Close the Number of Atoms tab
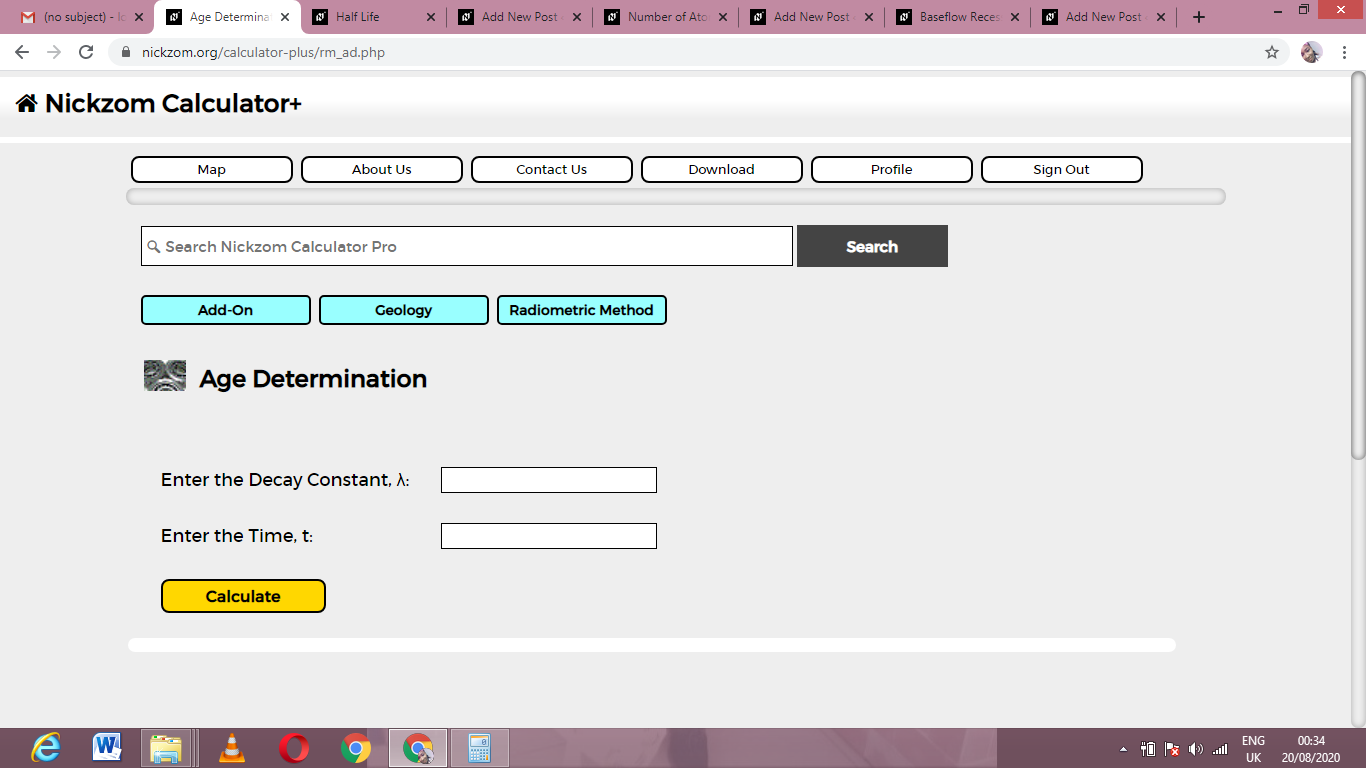This screenshot has height=768, width=1366. [x=723, y=17]
